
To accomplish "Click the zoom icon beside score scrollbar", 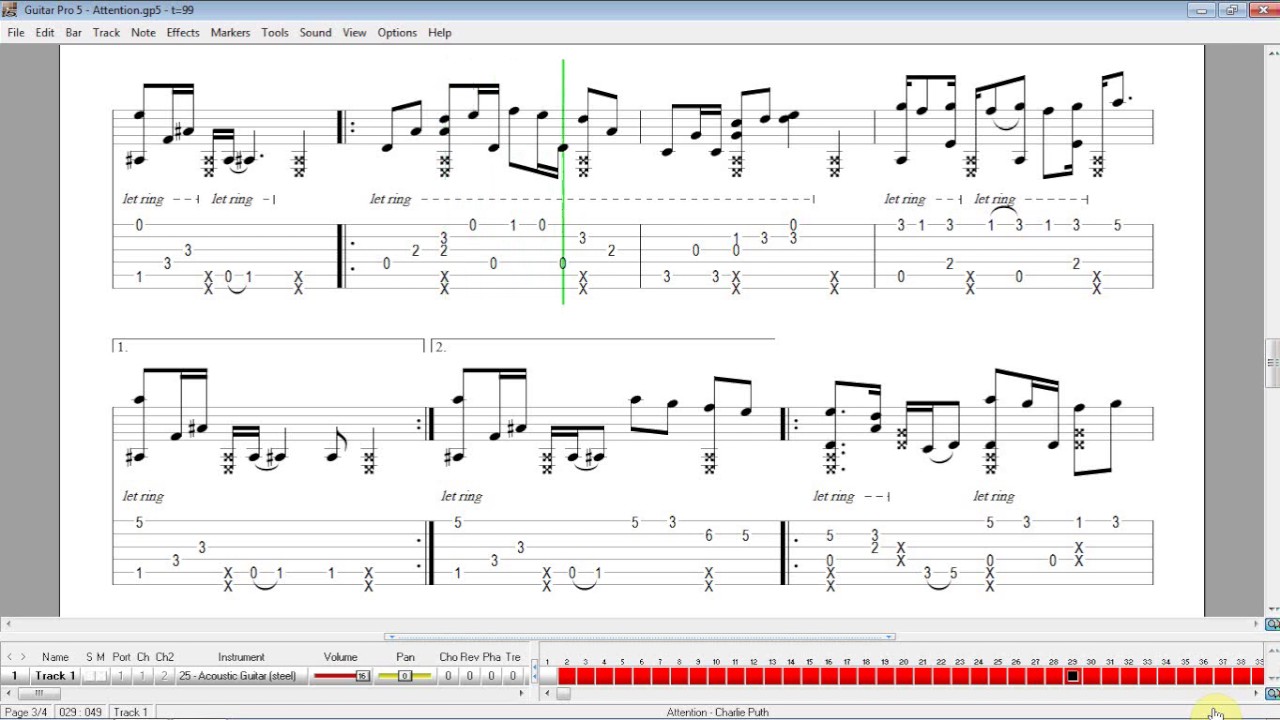I will (x=1273, y=624).
